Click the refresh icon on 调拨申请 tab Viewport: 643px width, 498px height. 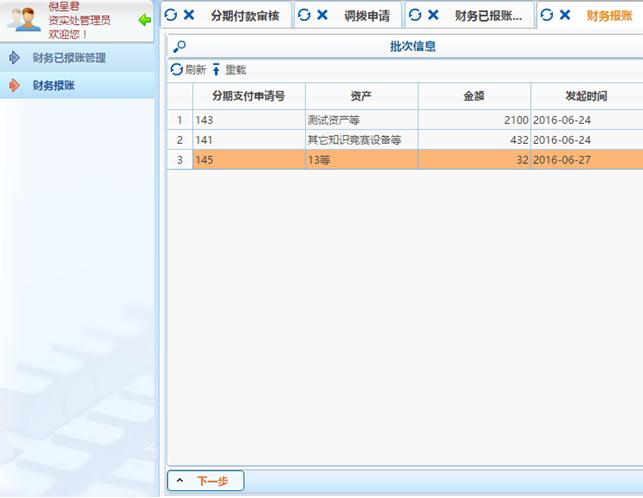point(304,15)
